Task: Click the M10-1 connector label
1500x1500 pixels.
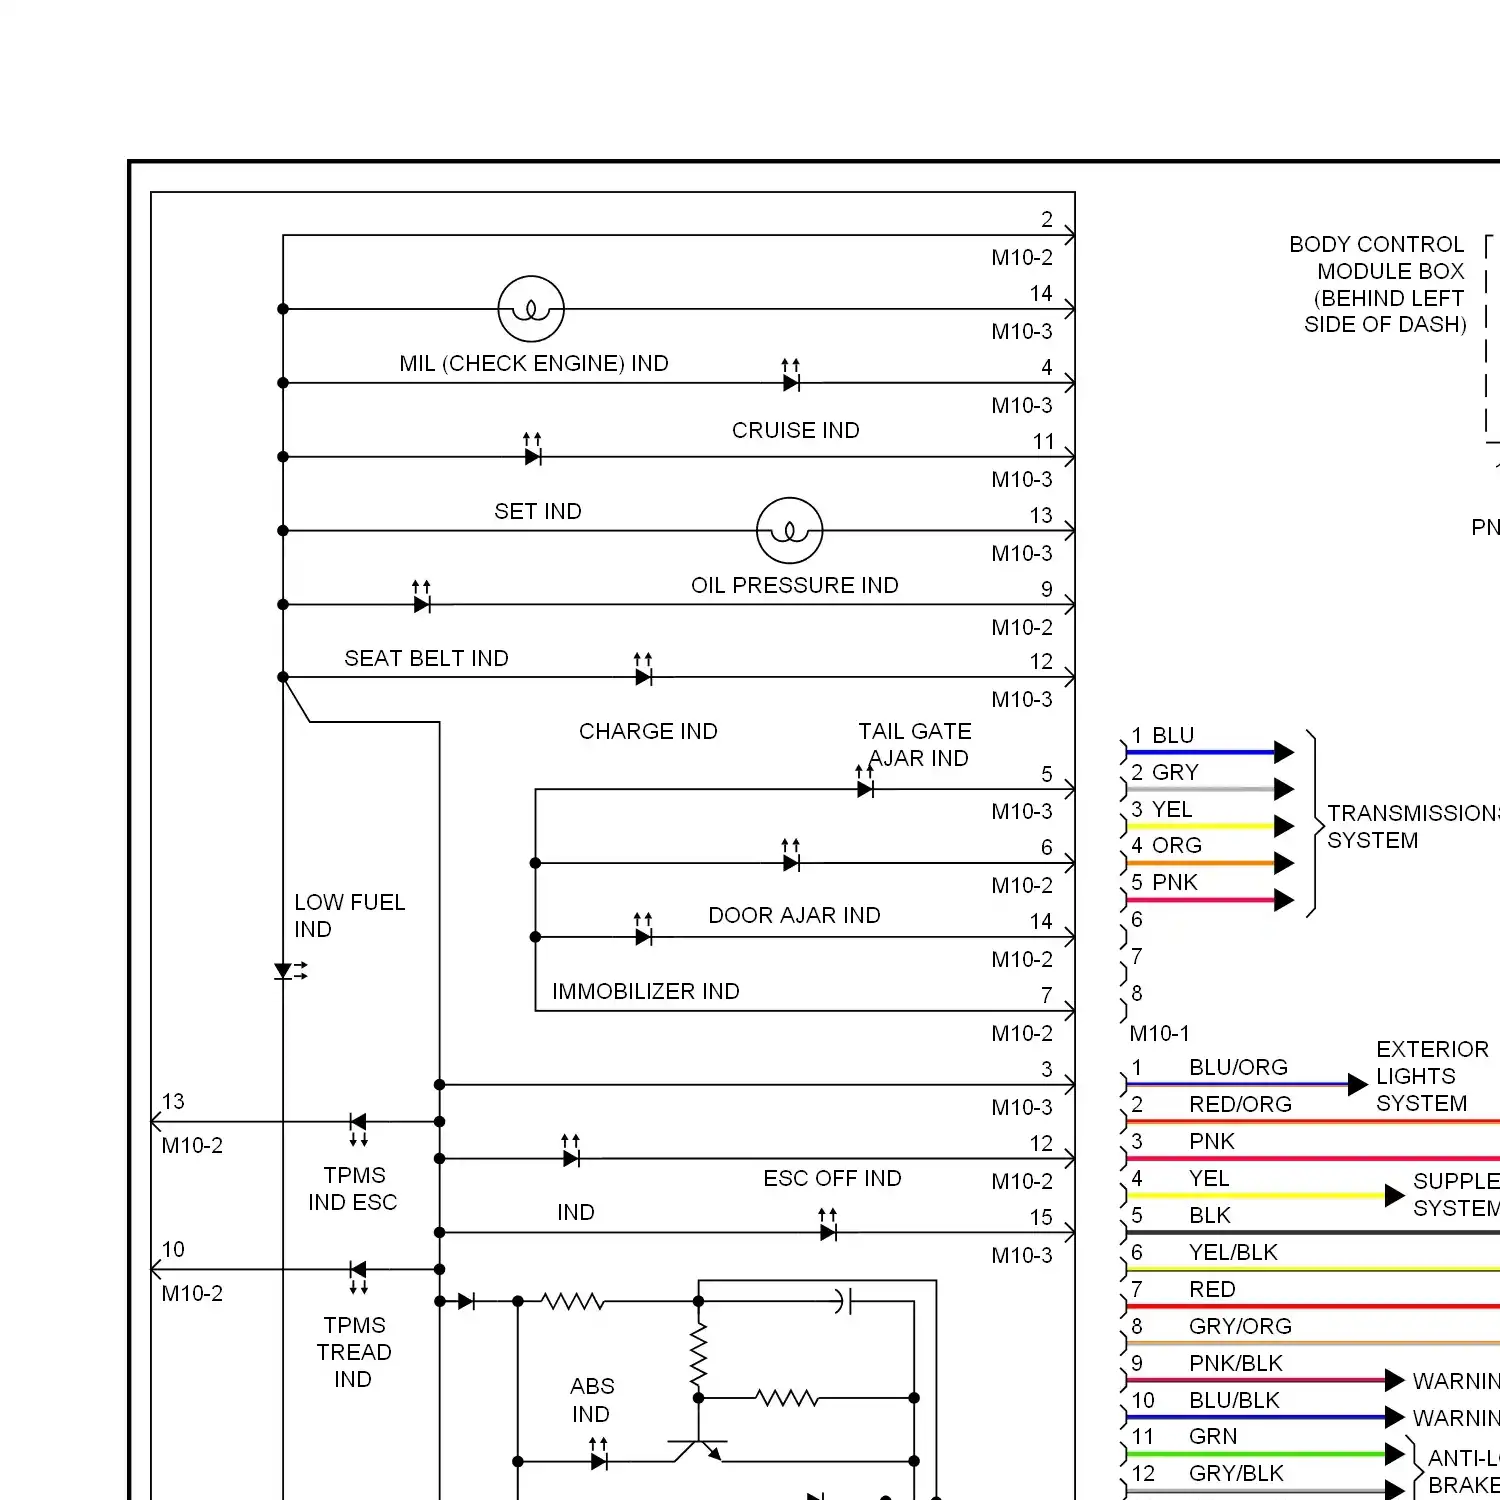Action: click(x=1160, y=1033)
